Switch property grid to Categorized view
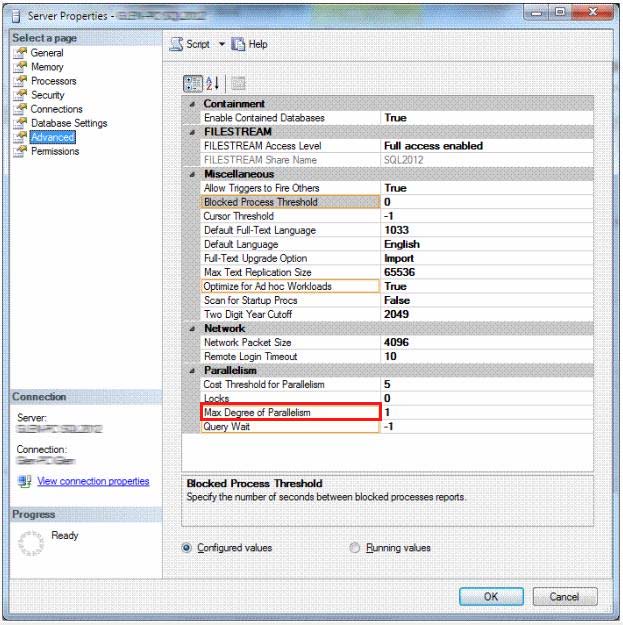 click(193, 84)
